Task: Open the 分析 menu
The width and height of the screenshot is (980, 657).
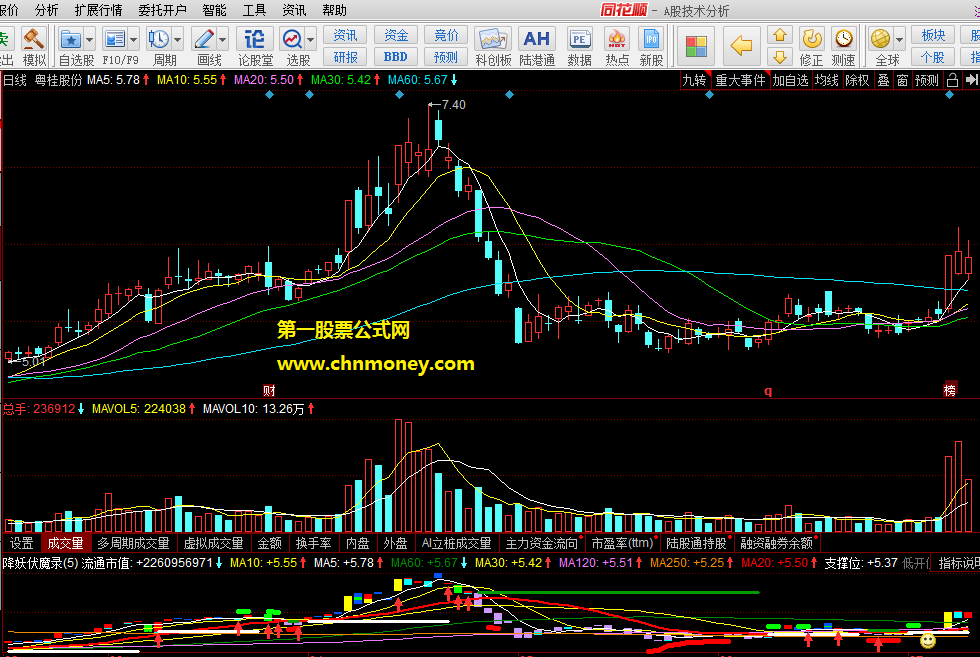Action: pos(46,10)
